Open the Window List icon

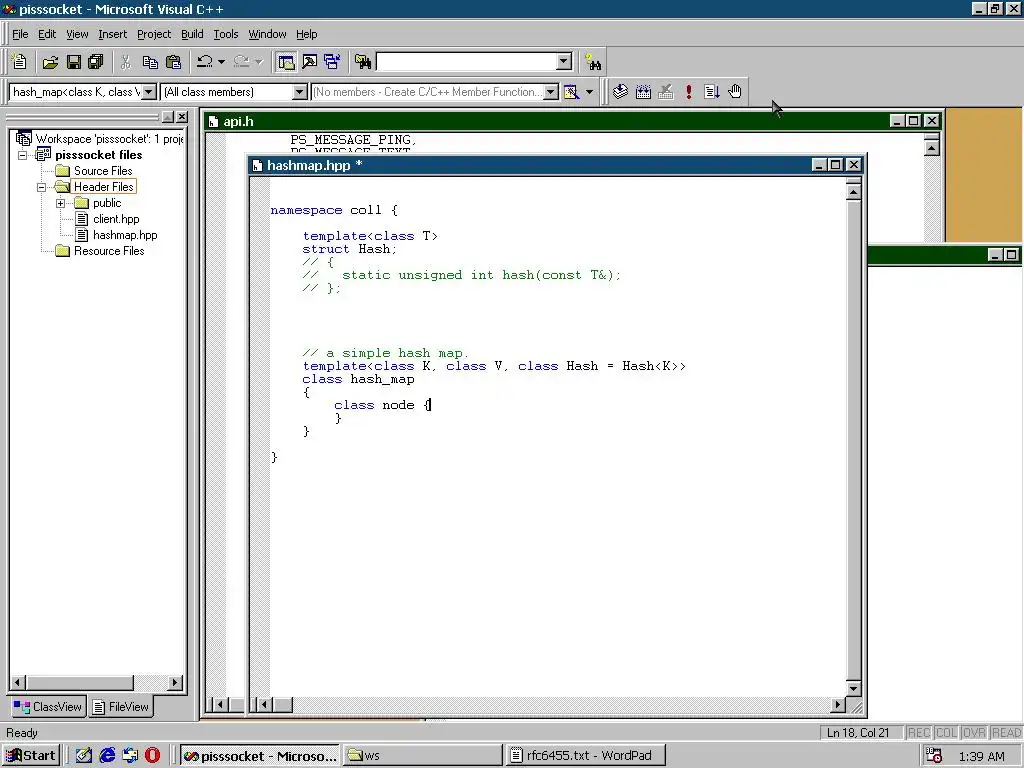(332, 62)
